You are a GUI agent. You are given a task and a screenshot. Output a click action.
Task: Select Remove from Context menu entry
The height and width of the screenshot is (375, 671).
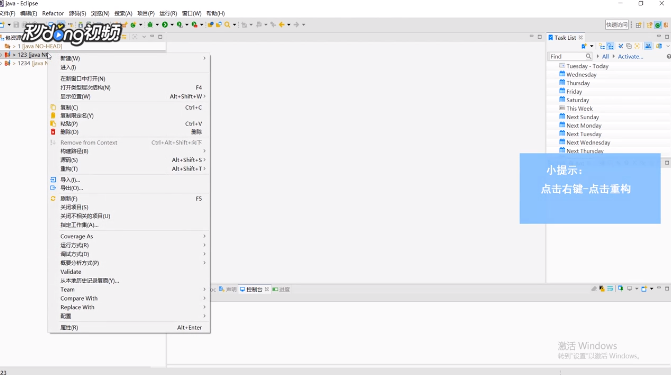coord(129,143)
